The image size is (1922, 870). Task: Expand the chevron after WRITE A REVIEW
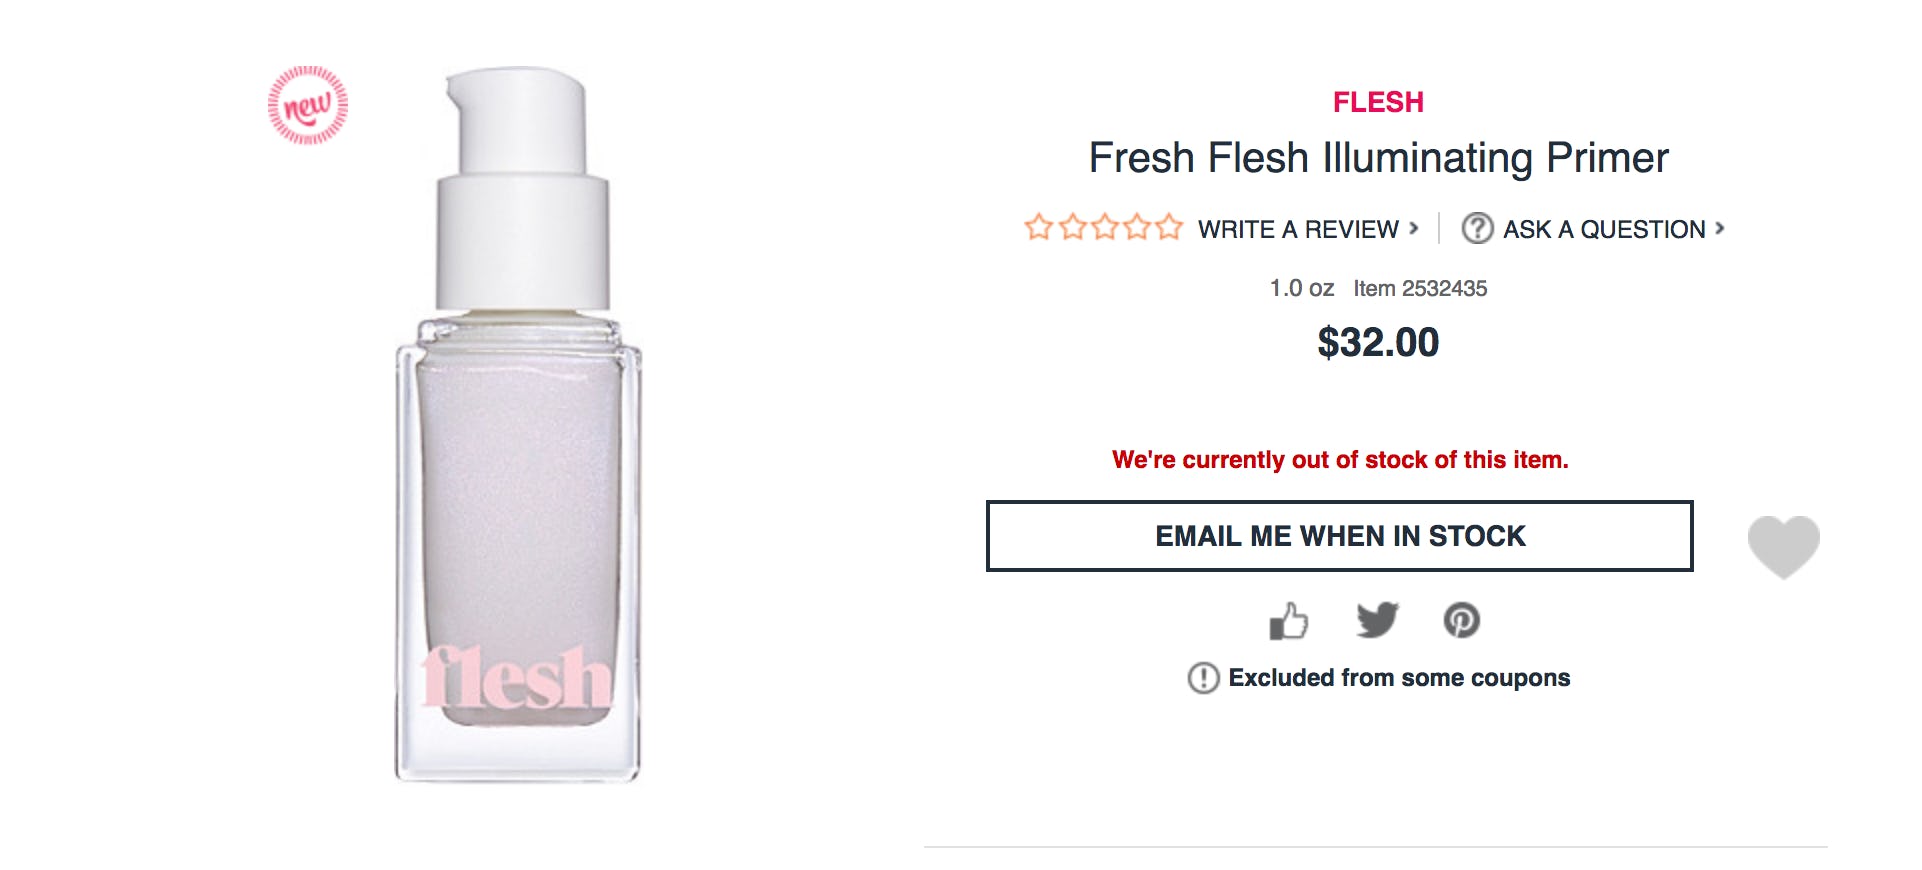[x=1416, y=228]
